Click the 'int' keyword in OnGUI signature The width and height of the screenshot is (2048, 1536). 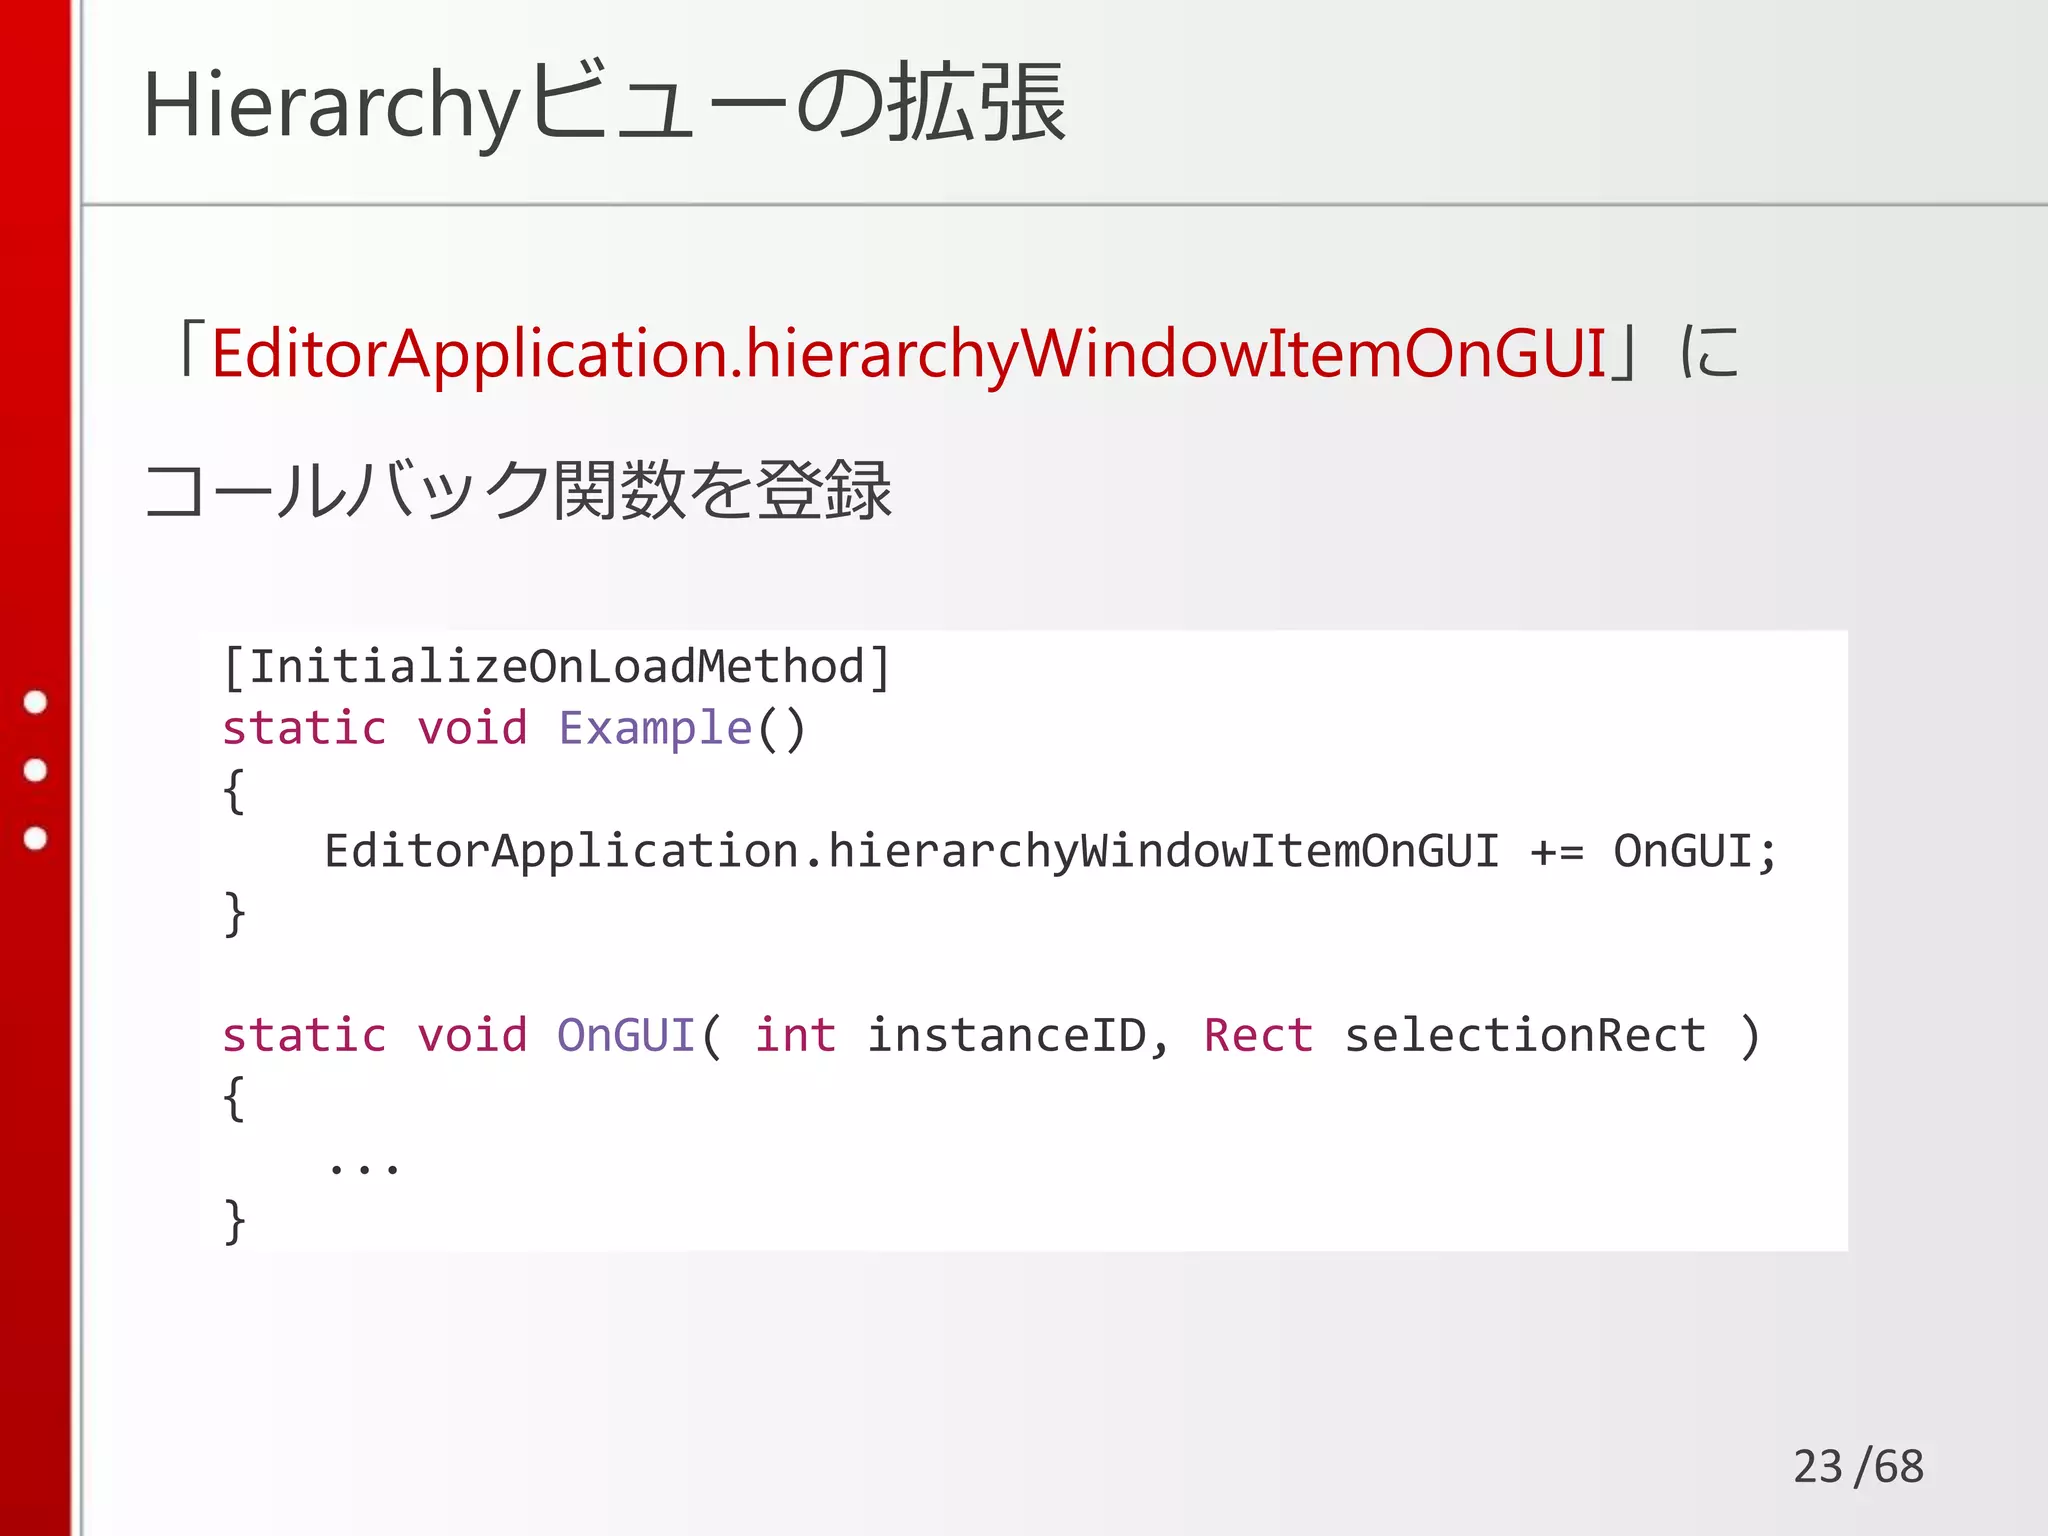tap(795, 1035)
